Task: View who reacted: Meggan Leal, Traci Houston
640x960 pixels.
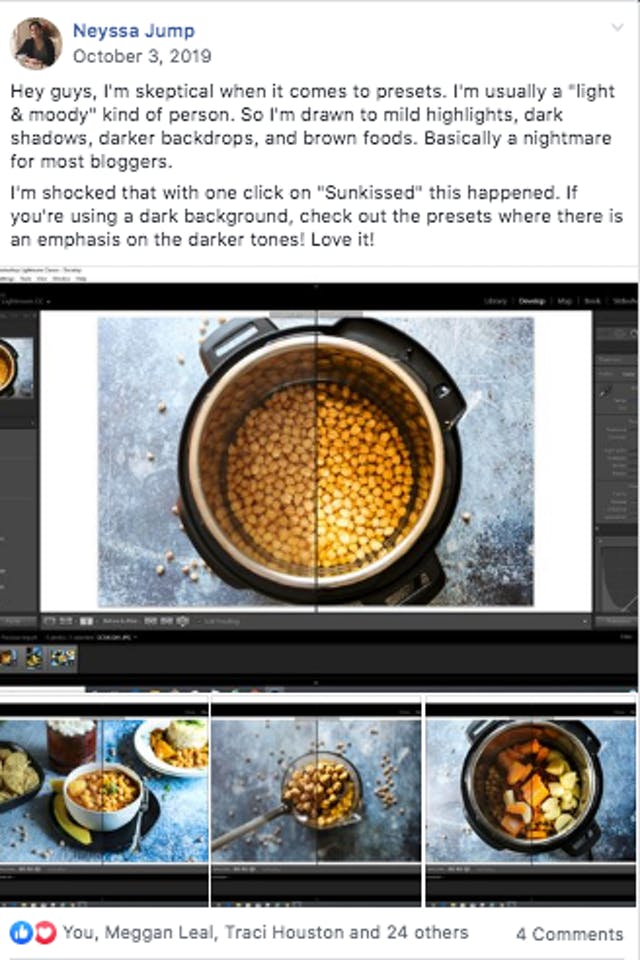Action: point(265,932)
